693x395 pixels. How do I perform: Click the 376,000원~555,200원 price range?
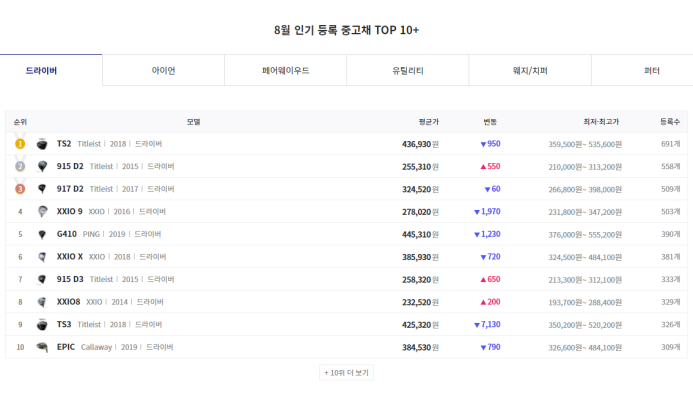585,235
